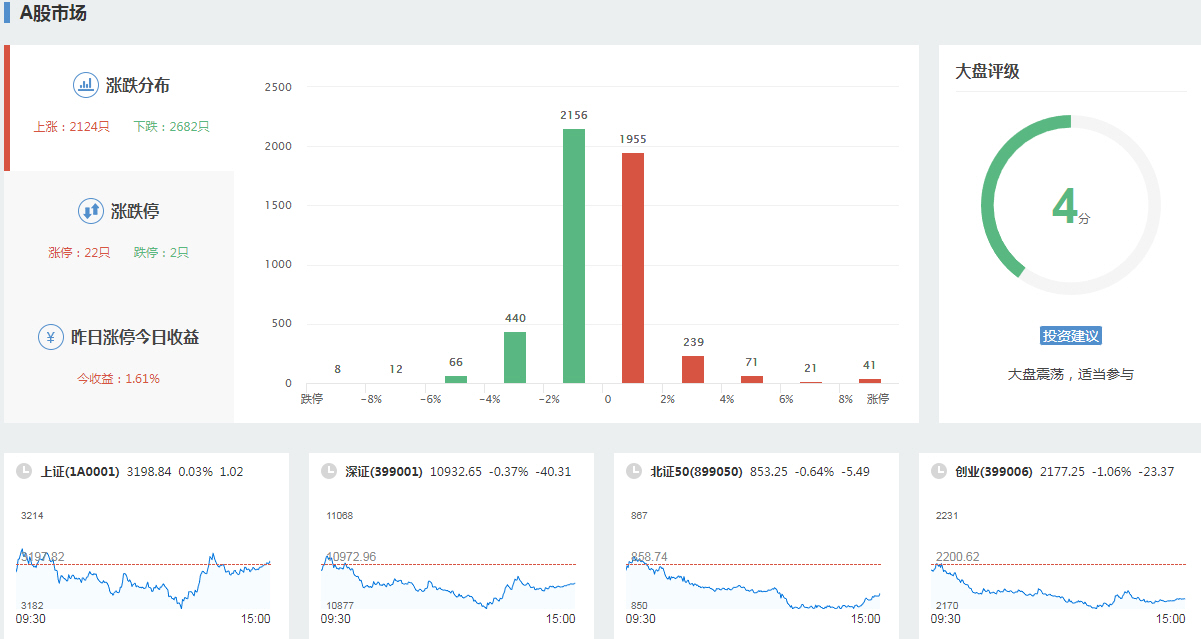Open the 北证50(899050) index link
1201x639 pixels.
pos(696,472)
